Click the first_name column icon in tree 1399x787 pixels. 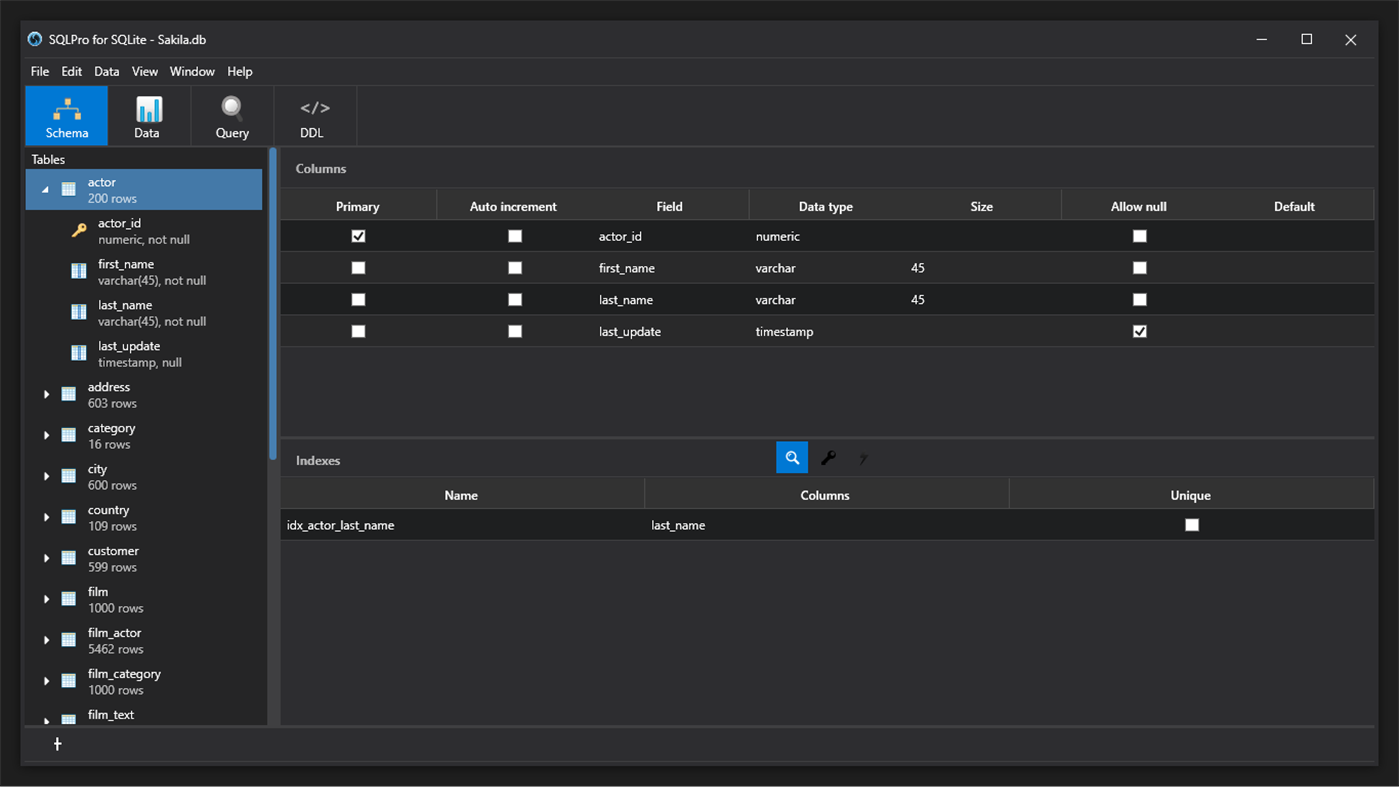(79, 272)
